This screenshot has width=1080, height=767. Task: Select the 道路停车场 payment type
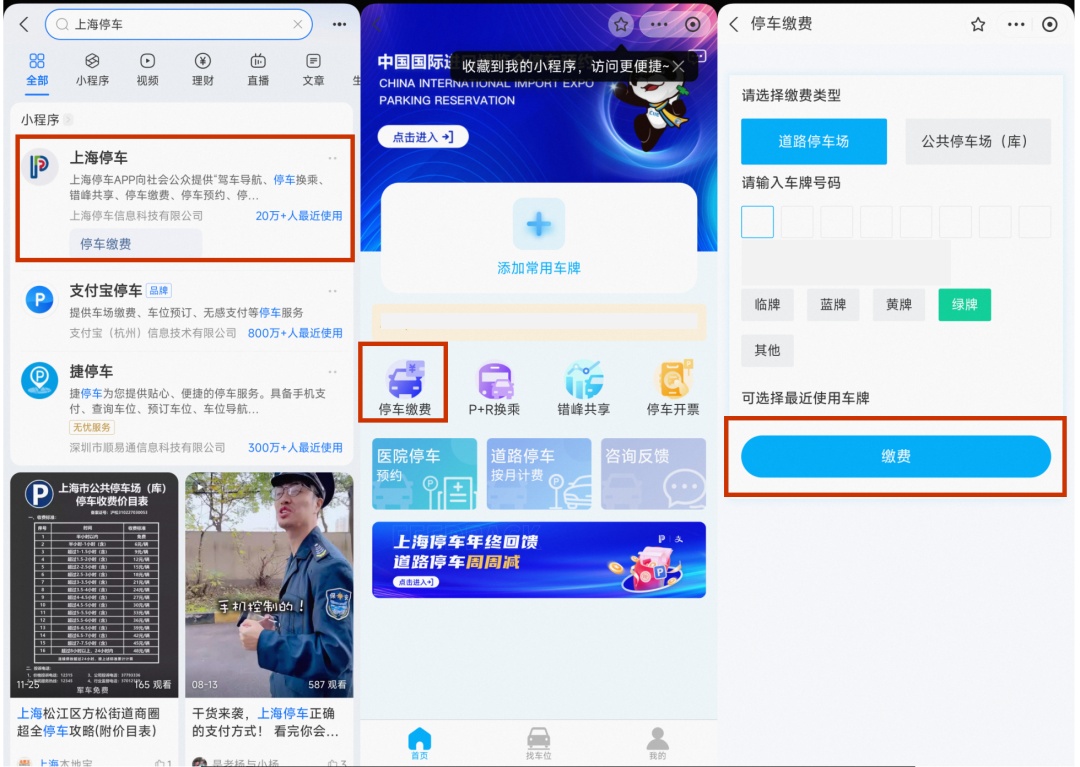[x=813, y=141]
